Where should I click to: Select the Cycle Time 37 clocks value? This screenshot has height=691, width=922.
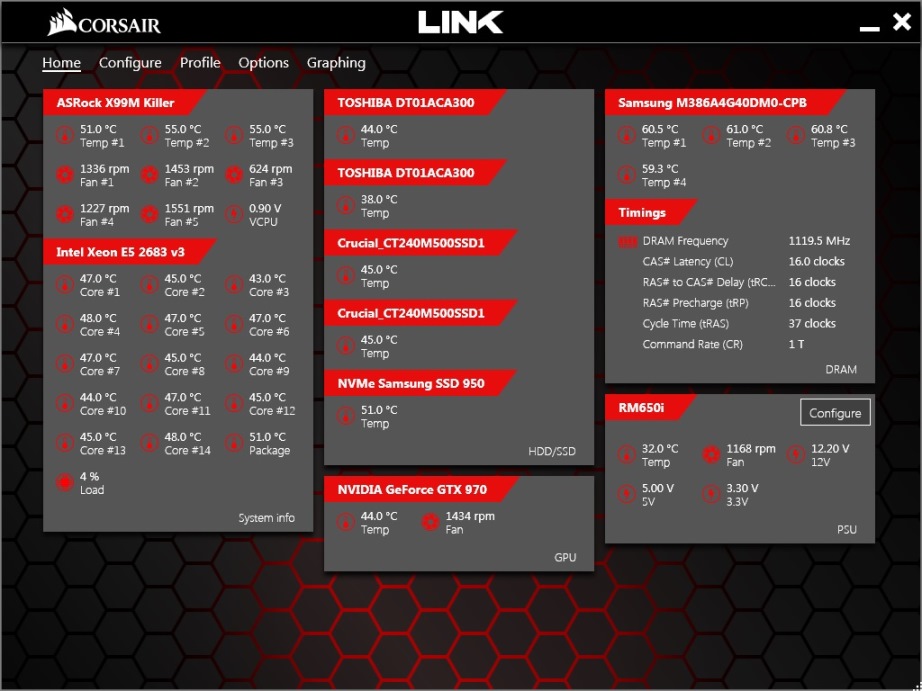click(x=812, y=323)
